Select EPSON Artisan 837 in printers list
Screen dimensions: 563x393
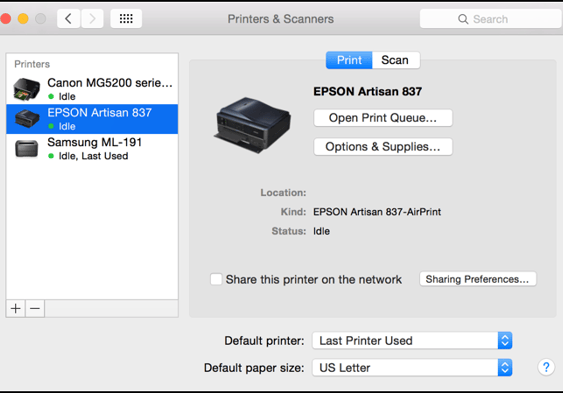[x=92, y=119]
